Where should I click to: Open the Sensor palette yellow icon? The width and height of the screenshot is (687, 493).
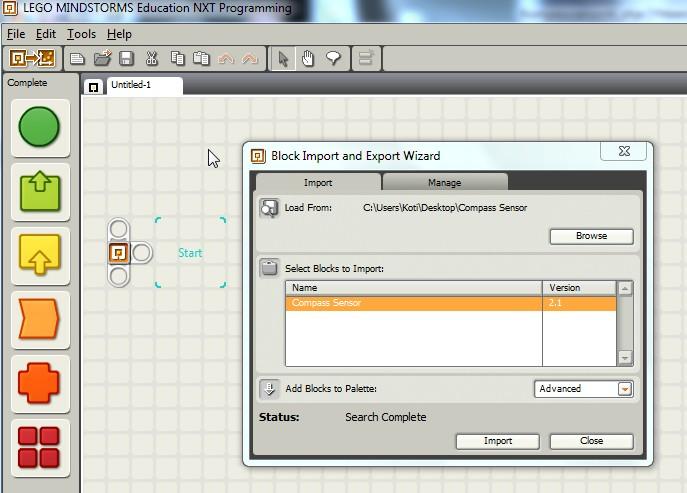[40, 255]
